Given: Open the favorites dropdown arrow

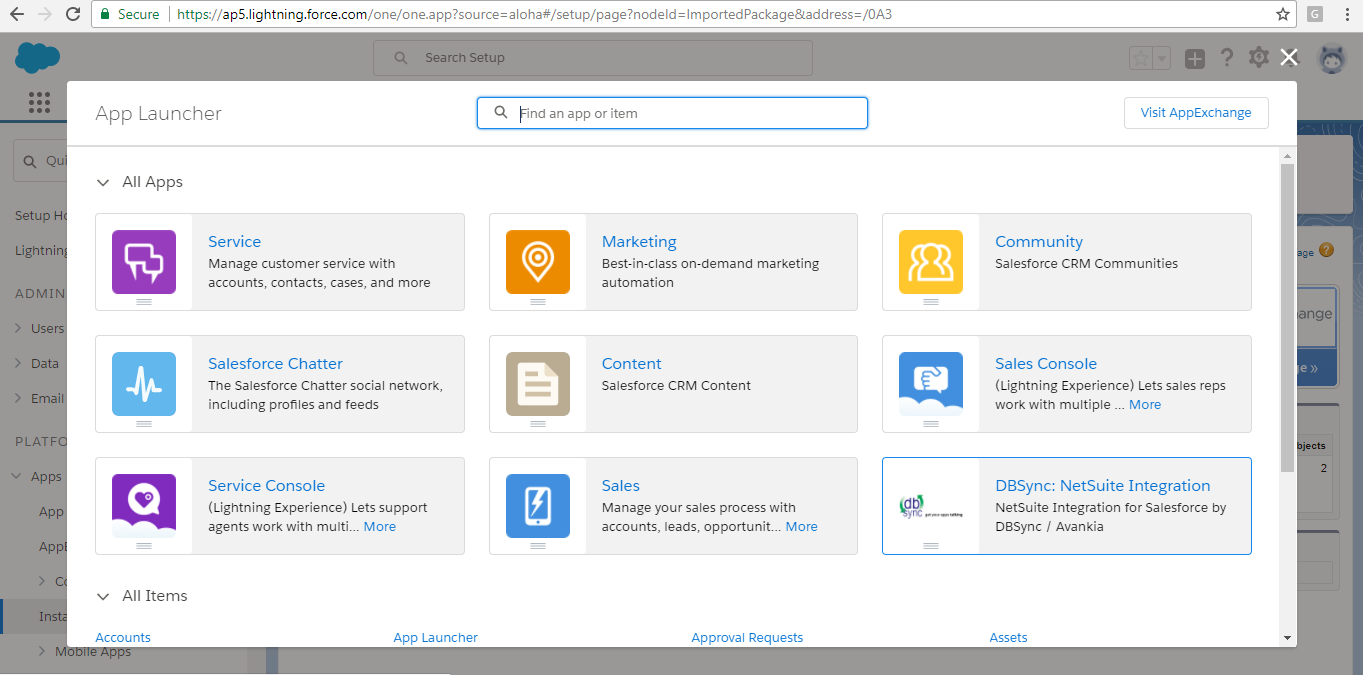Looking at the screenshot, I should [1160, 57].
